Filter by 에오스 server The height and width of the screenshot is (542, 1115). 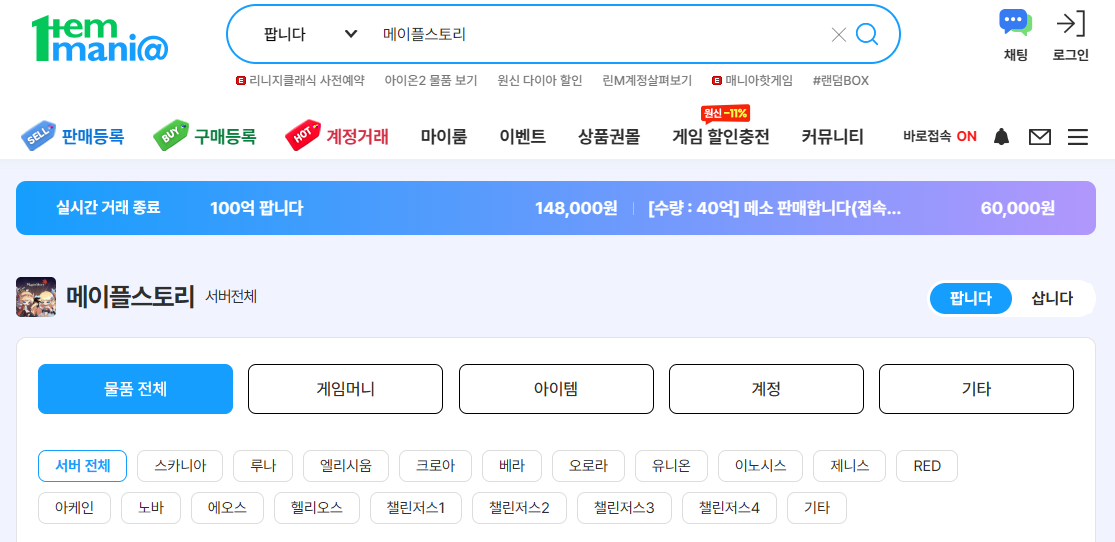pyautogui.click(x=228, y=508)
